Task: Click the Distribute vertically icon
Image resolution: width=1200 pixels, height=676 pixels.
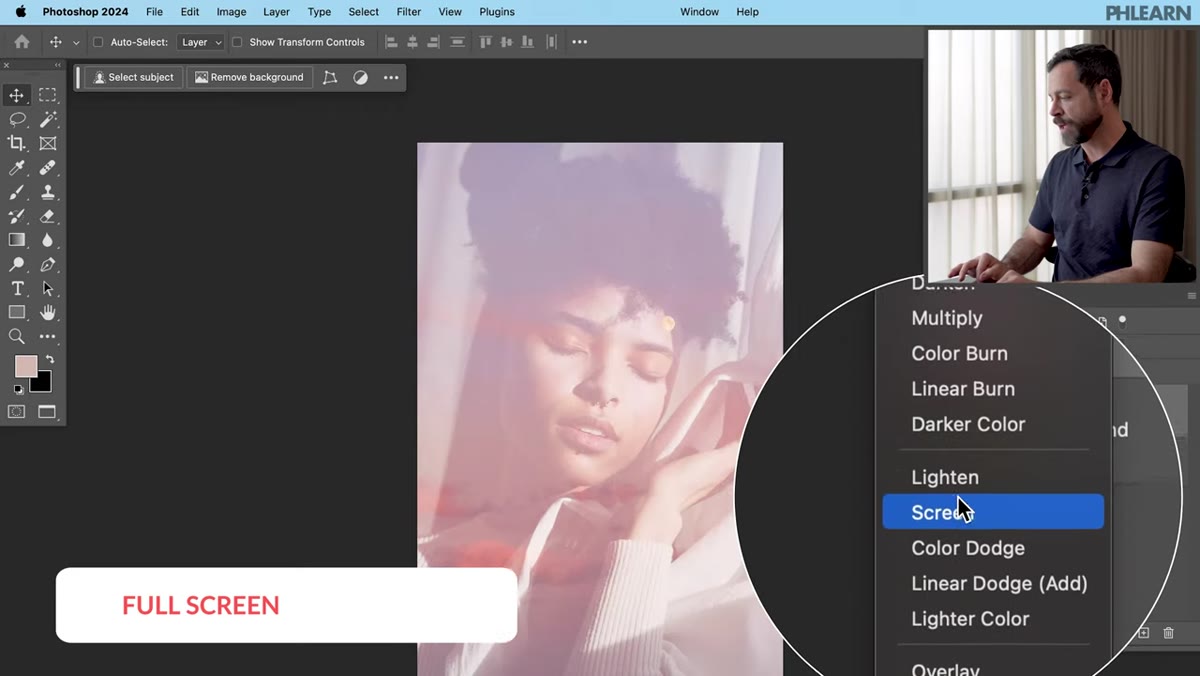Action: [x=458, y=42]
